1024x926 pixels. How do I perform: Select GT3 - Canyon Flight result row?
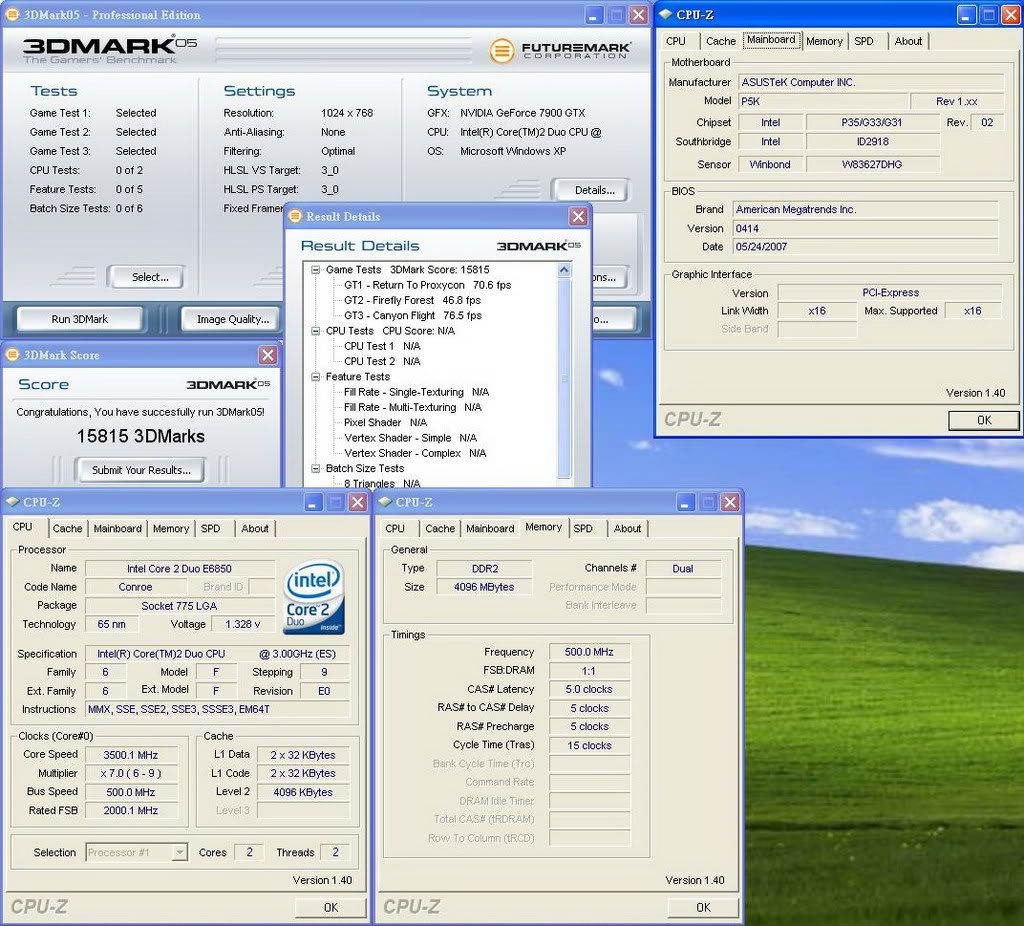413,315
